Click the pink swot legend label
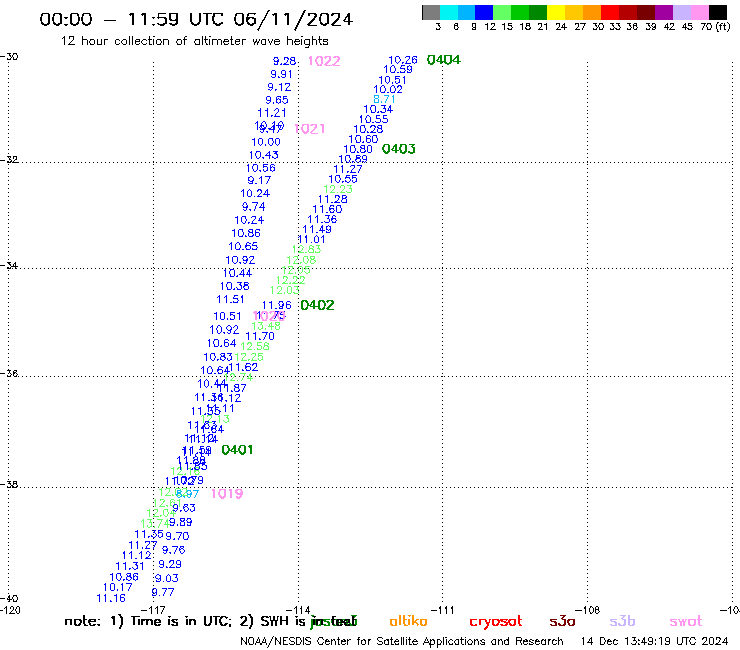Screen dimensions: 740x650 click(686, 622)
